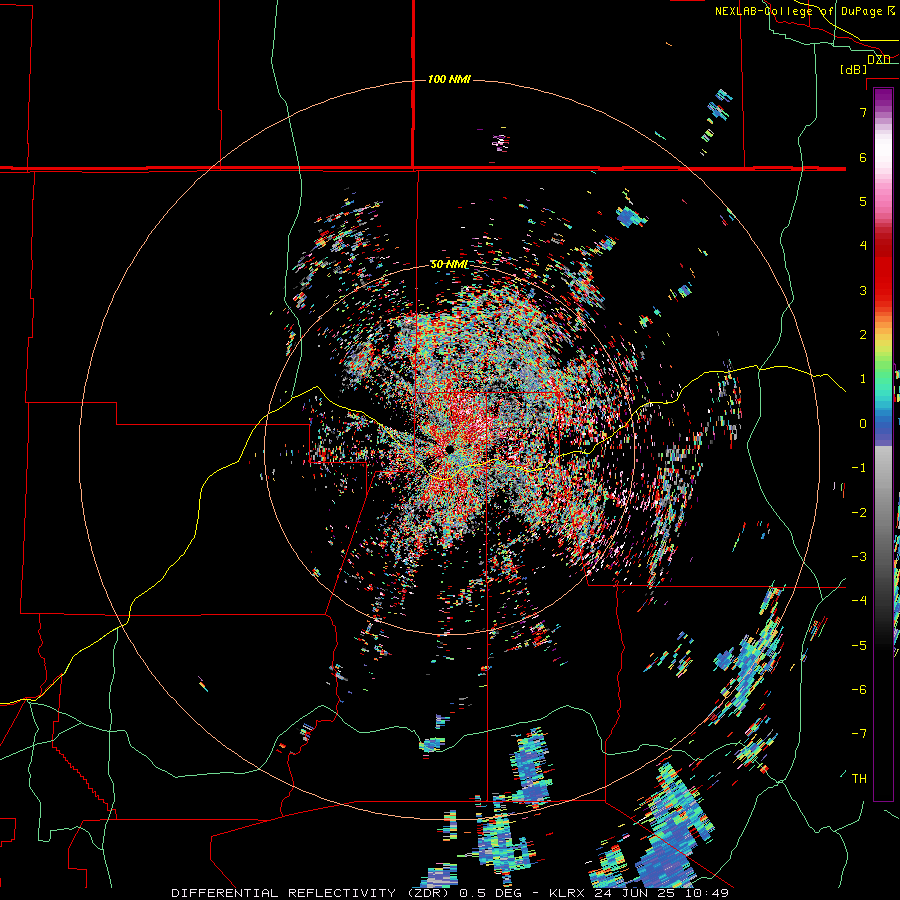Screen dimensions: 900x900
Task: Click the -2 value on color scale
Action: coord(859,513)
